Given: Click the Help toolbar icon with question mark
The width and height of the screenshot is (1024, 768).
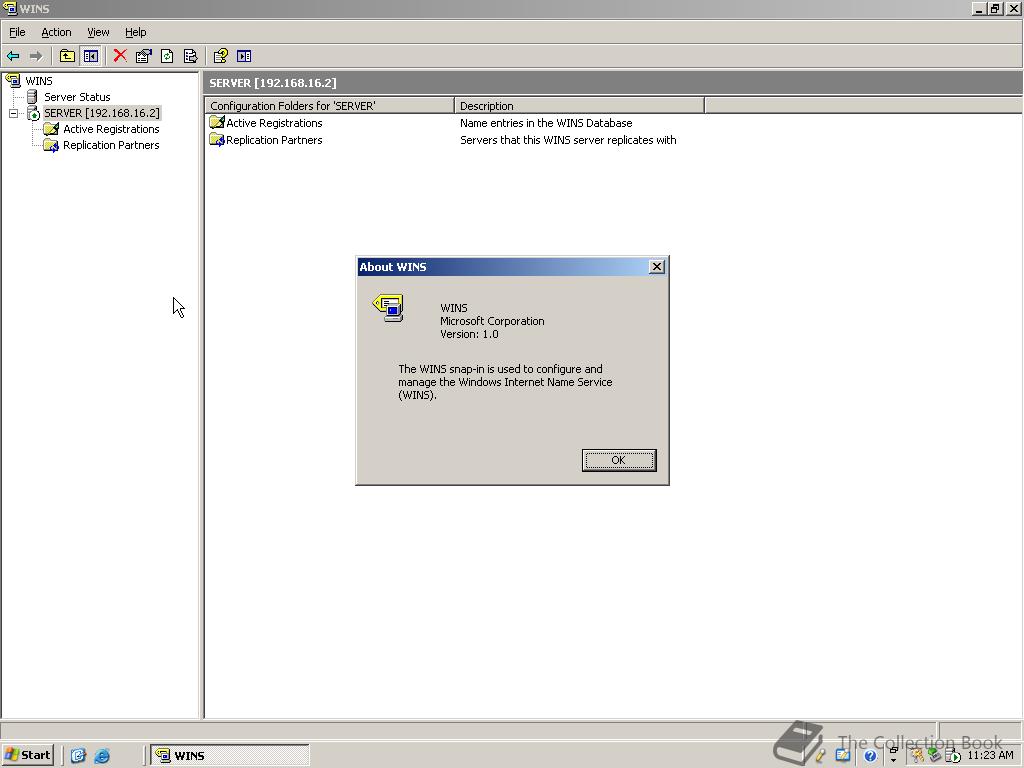Looking at the screenshot, I should (221, 56).
